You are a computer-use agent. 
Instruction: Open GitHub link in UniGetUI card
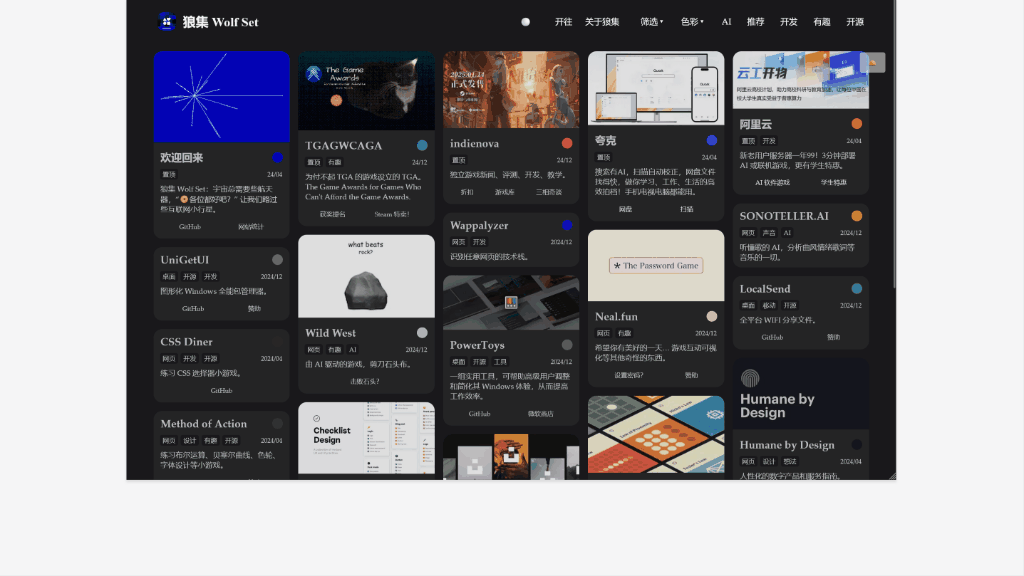[193, 308]
